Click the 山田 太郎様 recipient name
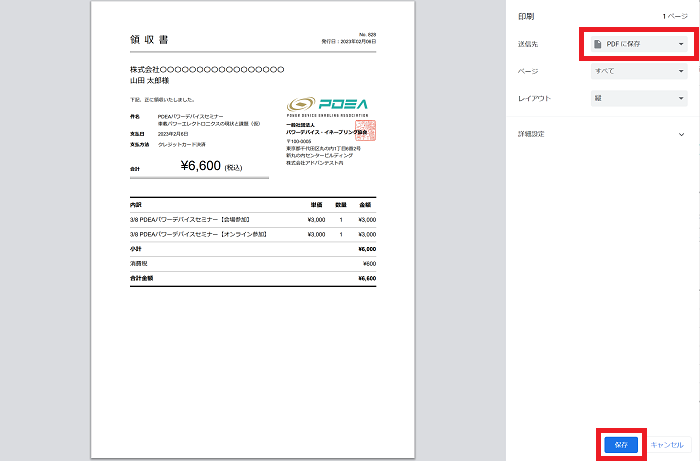The image size is (700, 461). click(151, 79)
